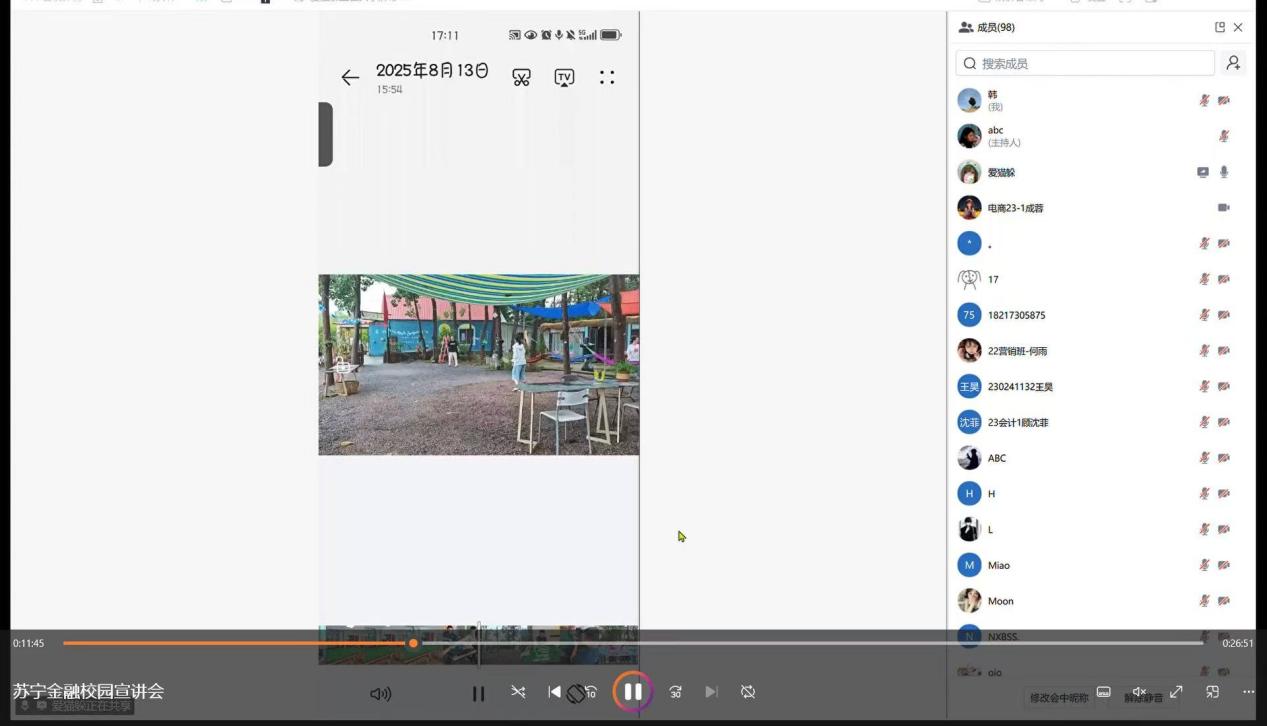
Task: Open the phone's four-dot more menu
Action: pyautogui.click(x=607, y=77)
